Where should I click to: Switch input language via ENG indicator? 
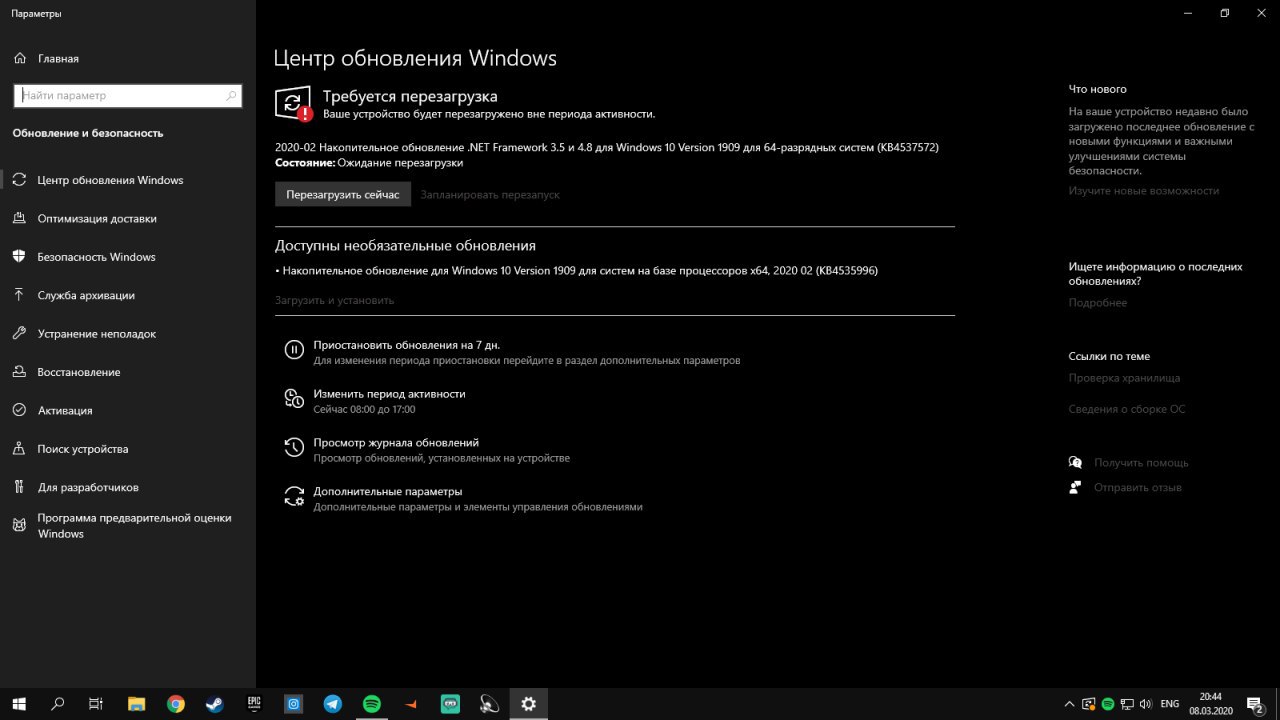1170,704
